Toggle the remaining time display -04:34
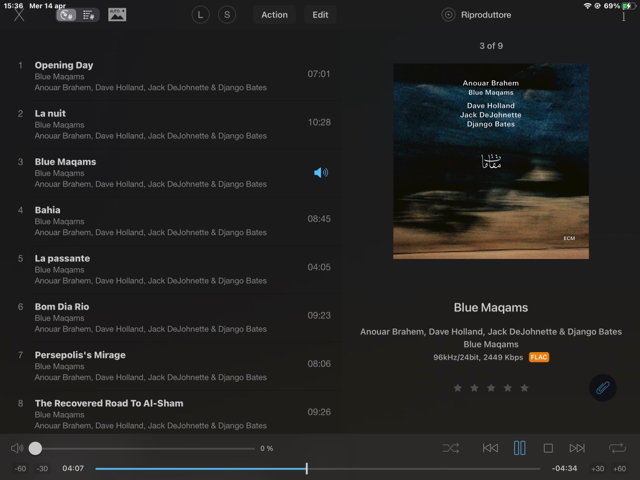This screenshot has height=480, width=640. pyautogui.click(x=564, y=469)
